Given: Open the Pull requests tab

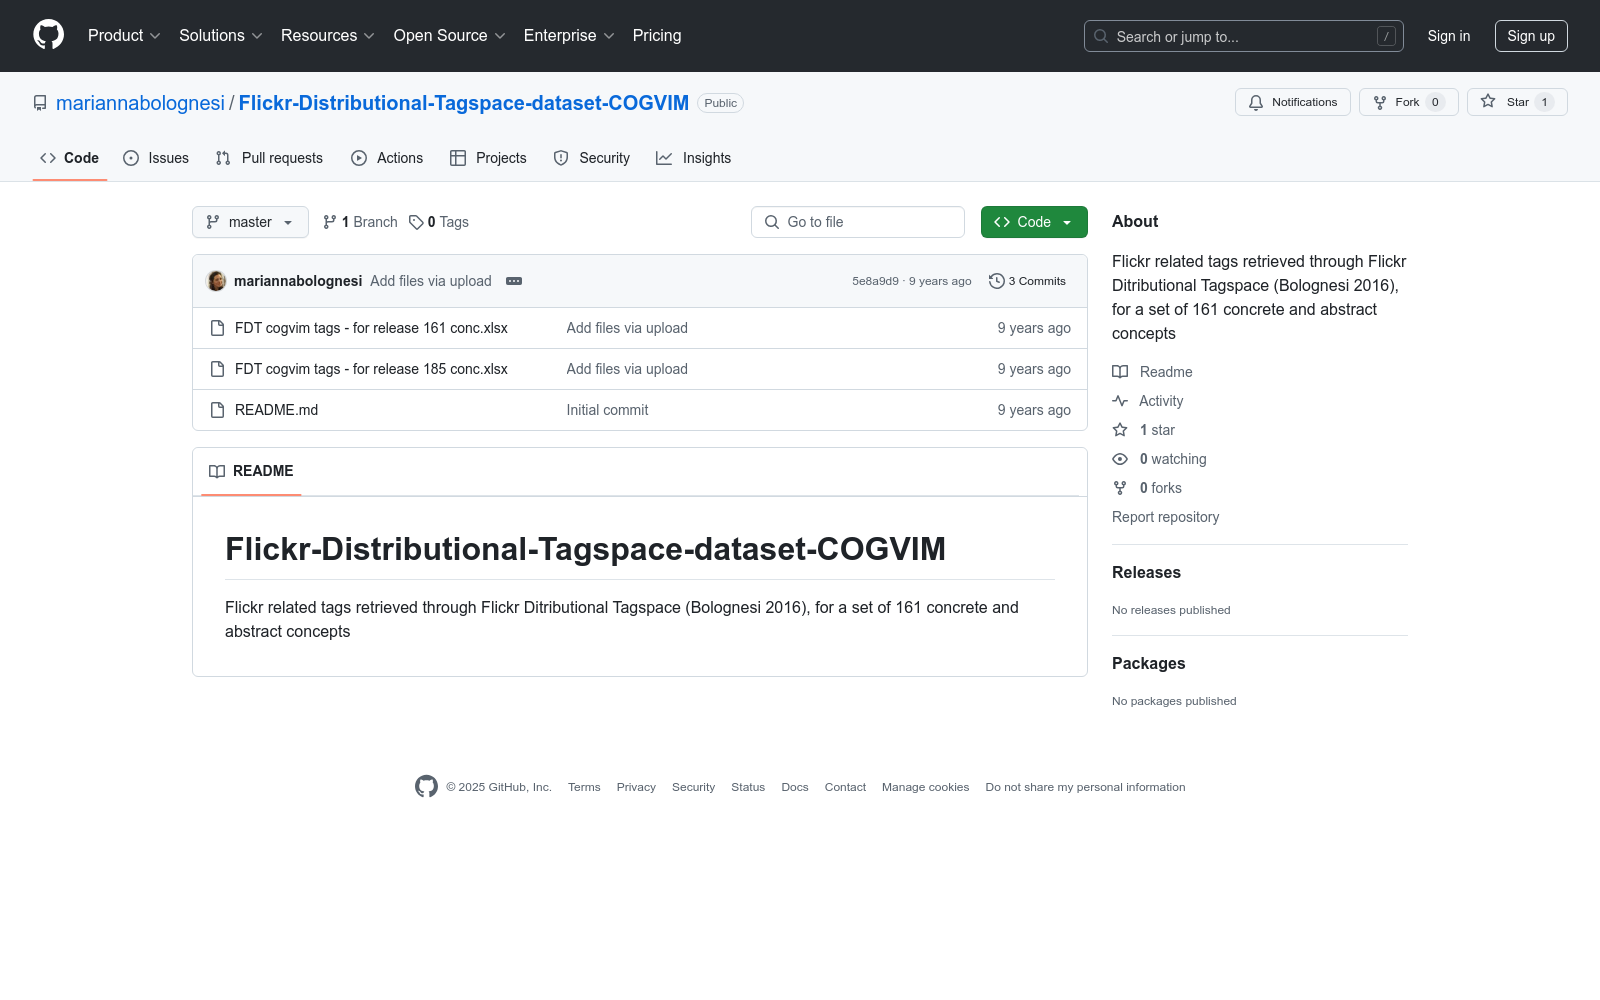Looking at the screenshot, I should (269, 158).
